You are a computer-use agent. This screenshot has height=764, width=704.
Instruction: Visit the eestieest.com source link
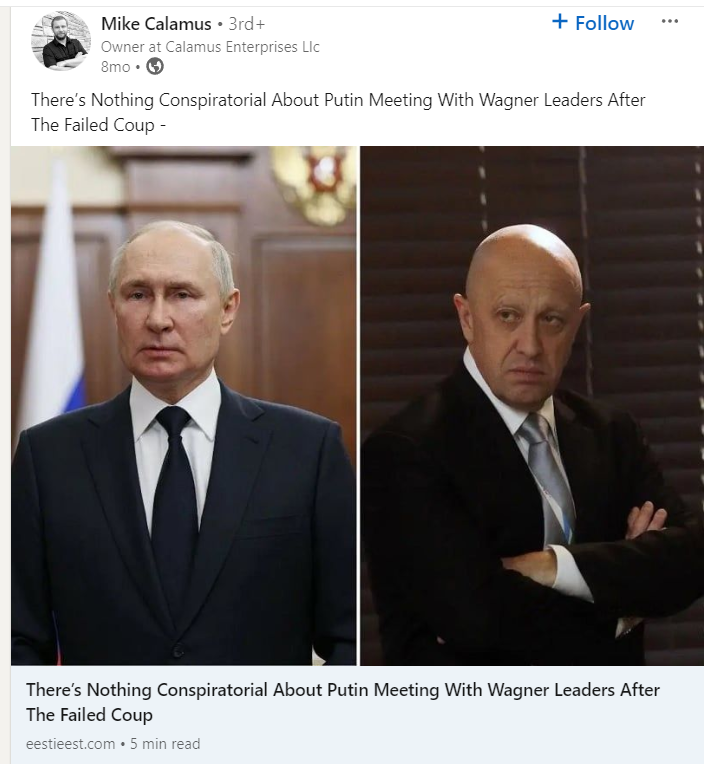pos(71,744)
